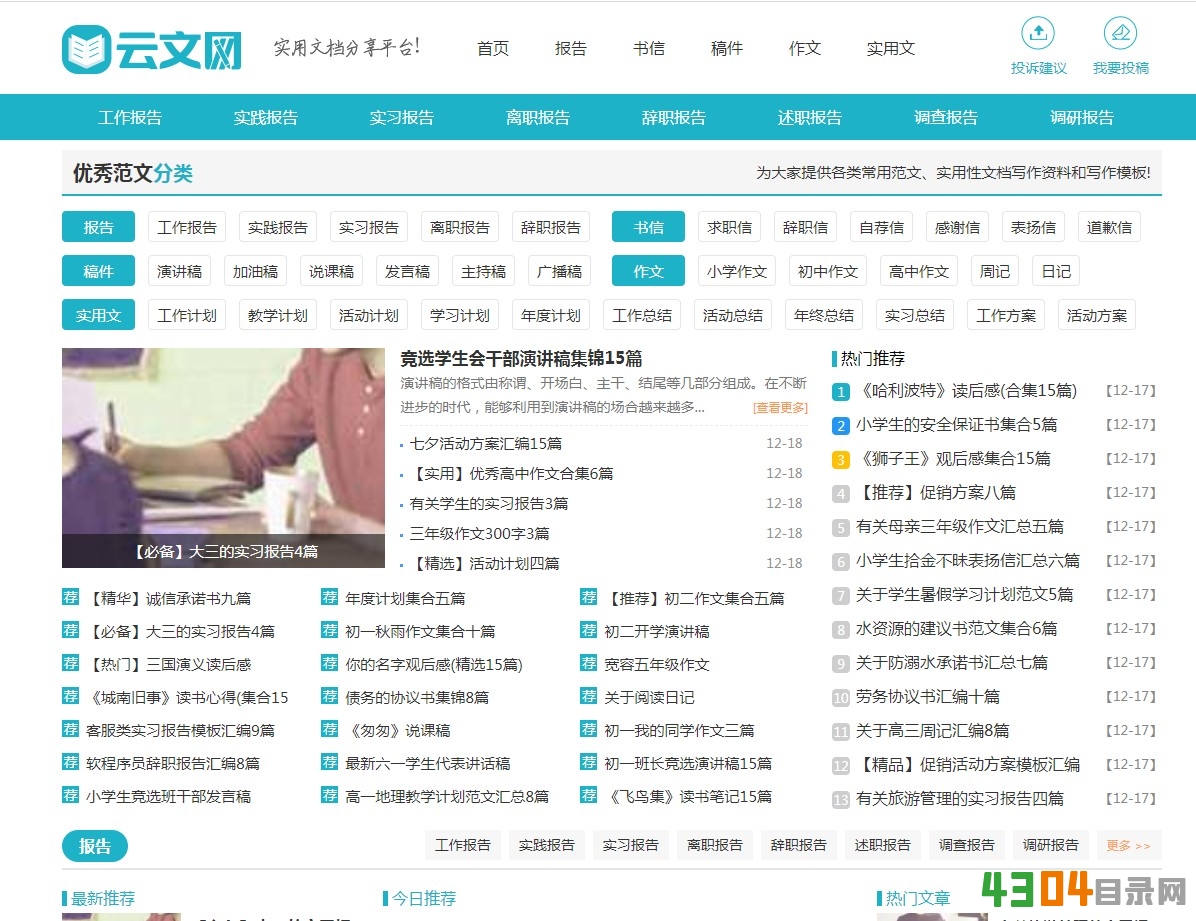Click the teal 实用文 category button
The height and width of the screenshot is (921, 1196).
click(98, 315)
